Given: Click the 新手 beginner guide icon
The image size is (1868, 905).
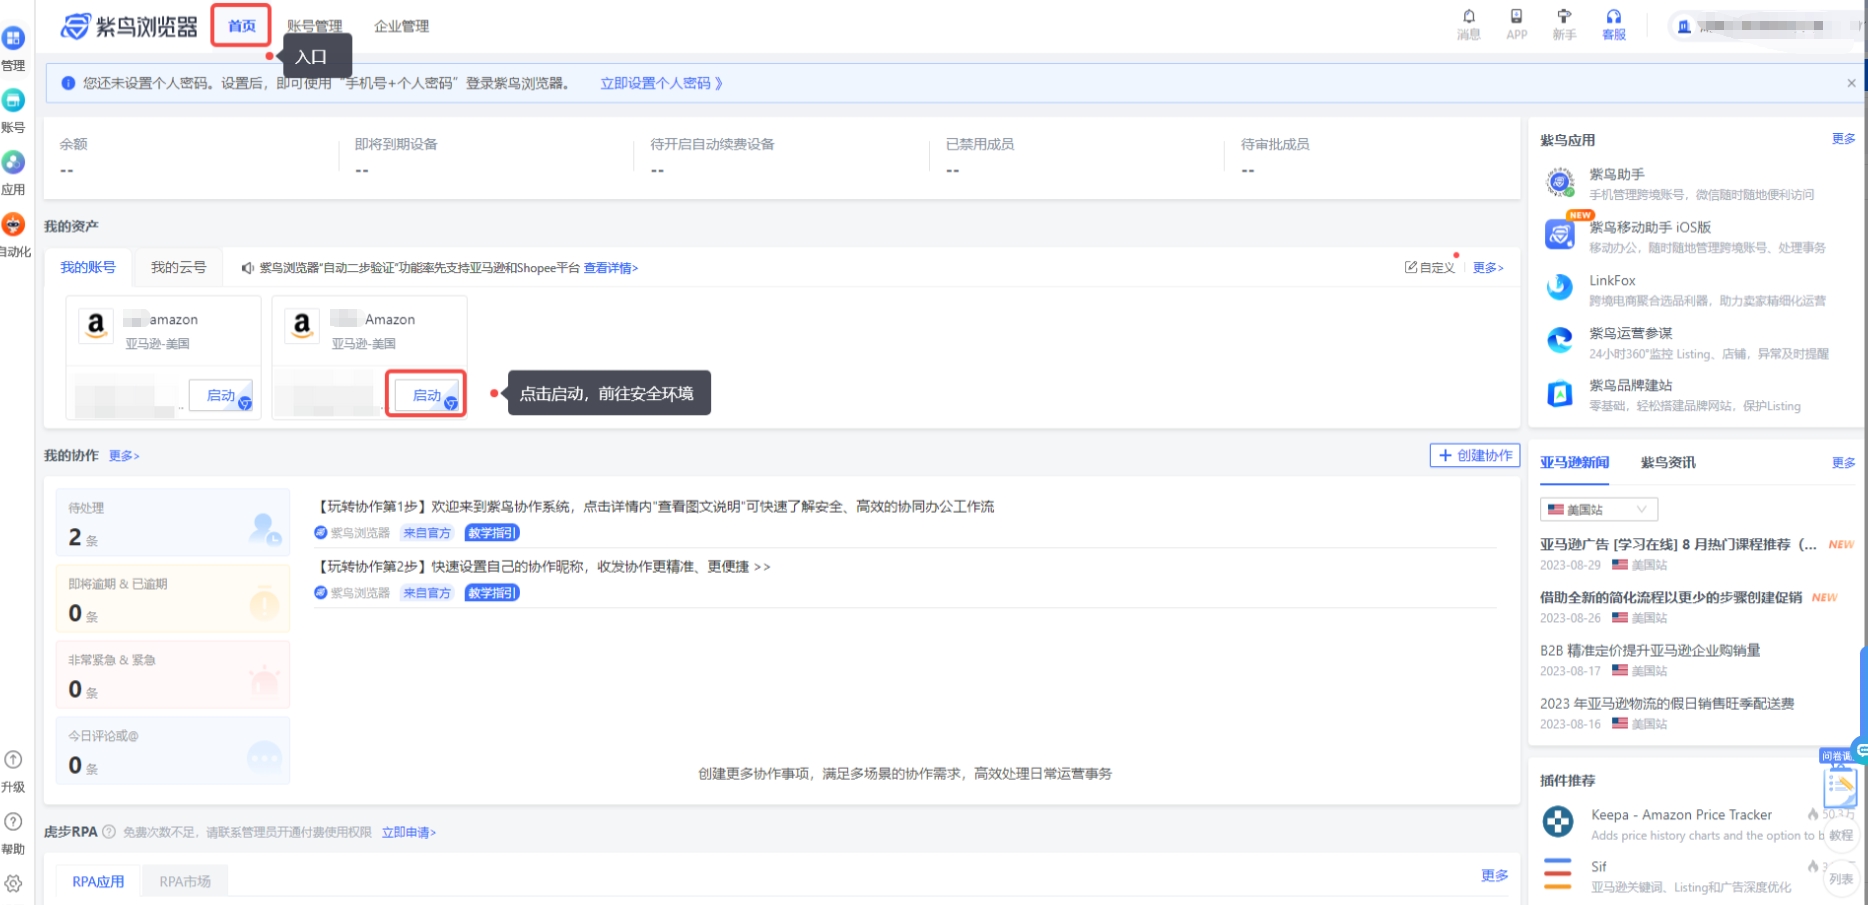Looking at the screenshot, I should 1564,18.
